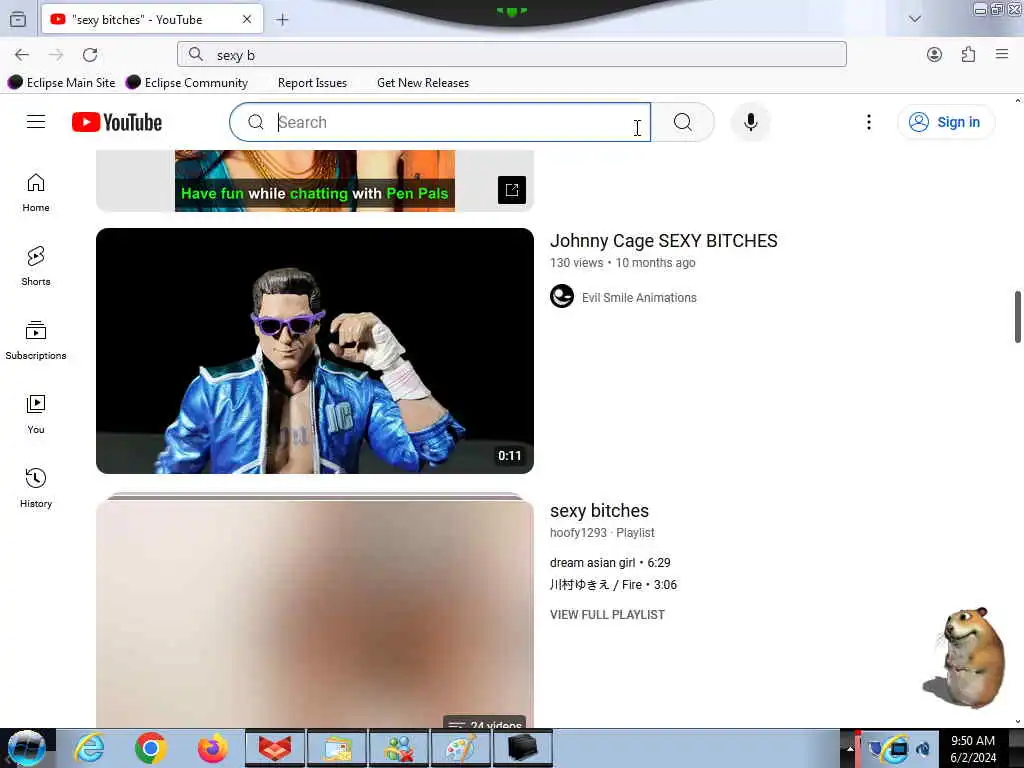Open Shorts in the sidebar

(x=36, y=266)
